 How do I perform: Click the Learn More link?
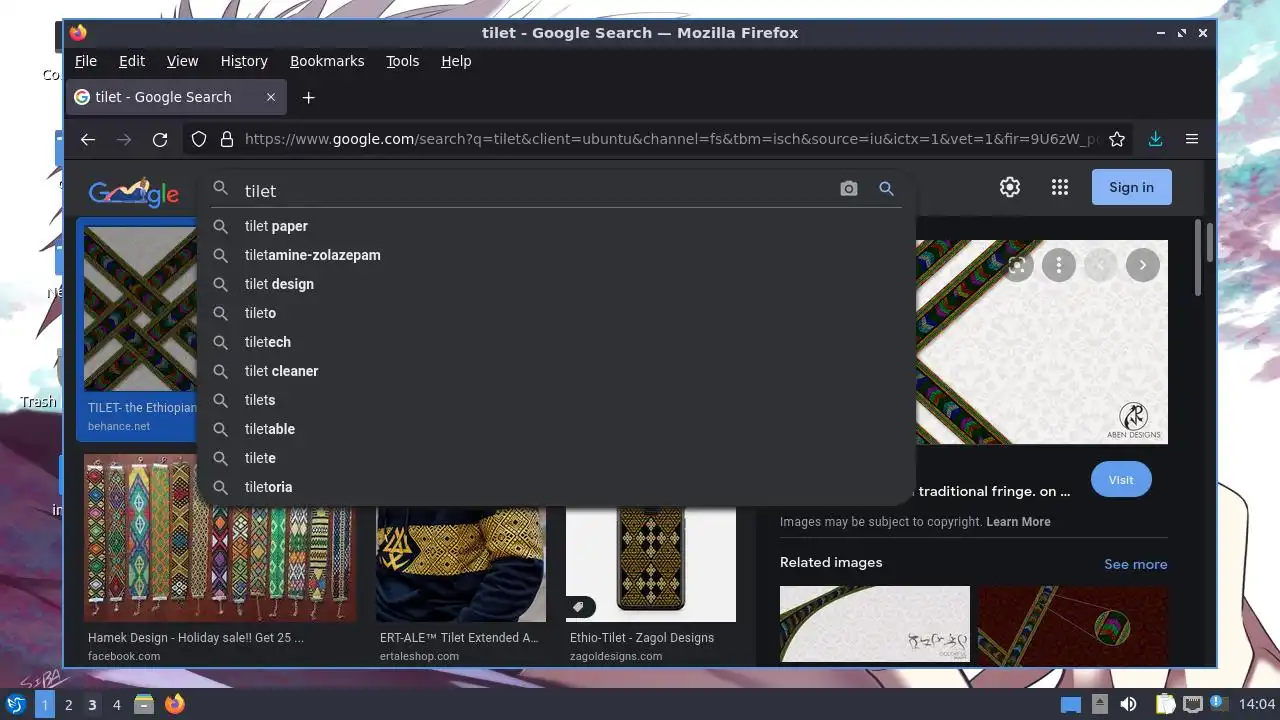point(1018,522)
